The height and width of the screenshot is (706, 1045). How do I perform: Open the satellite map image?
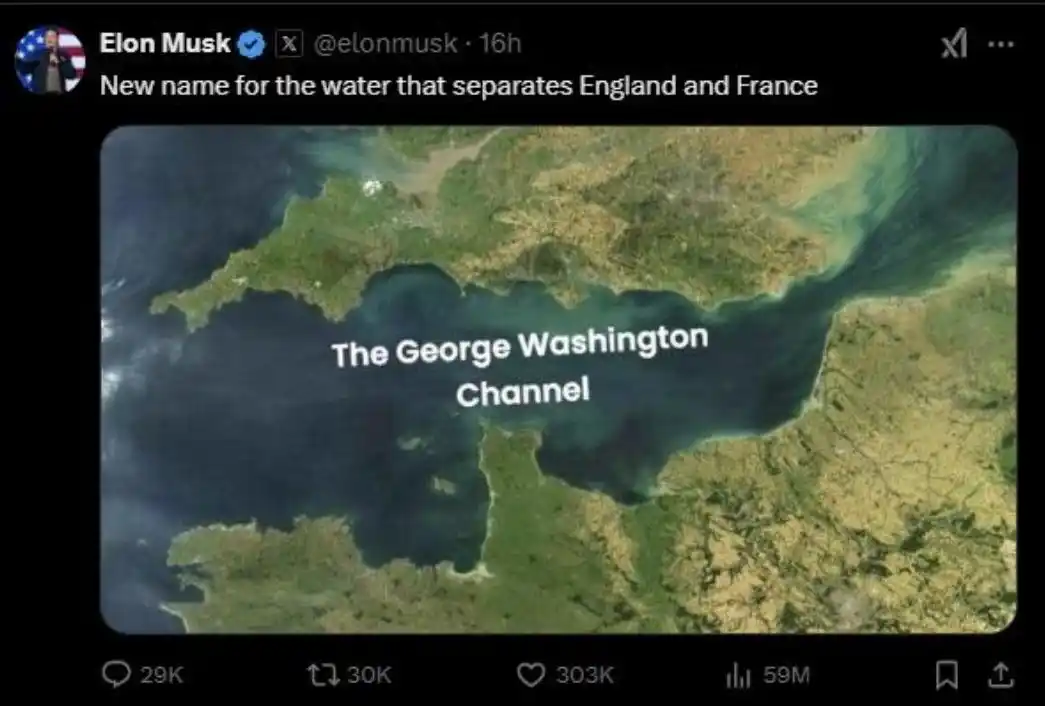click(558, 380)
